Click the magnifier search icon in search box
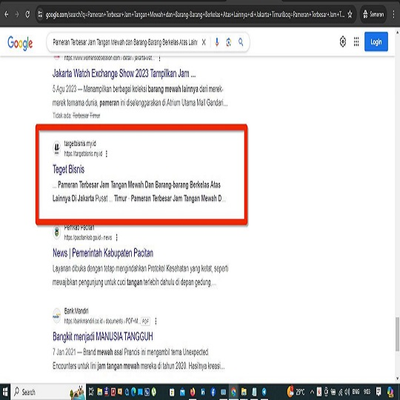Image resolution: width=400 pixels, height=400 pixels. (x=241, y=42)
